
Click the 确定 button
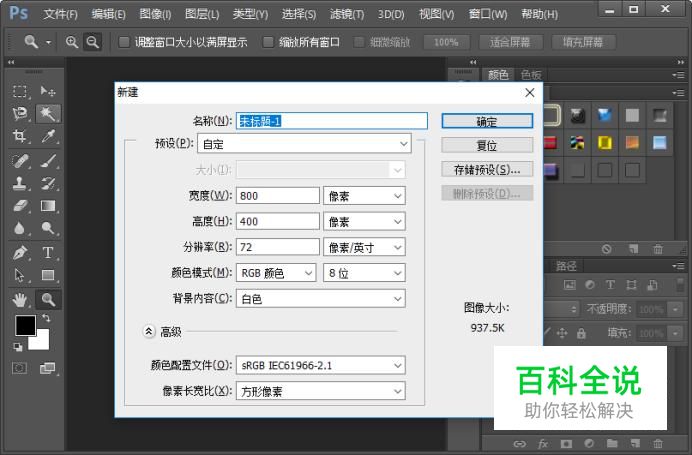(x=487, y=121)
